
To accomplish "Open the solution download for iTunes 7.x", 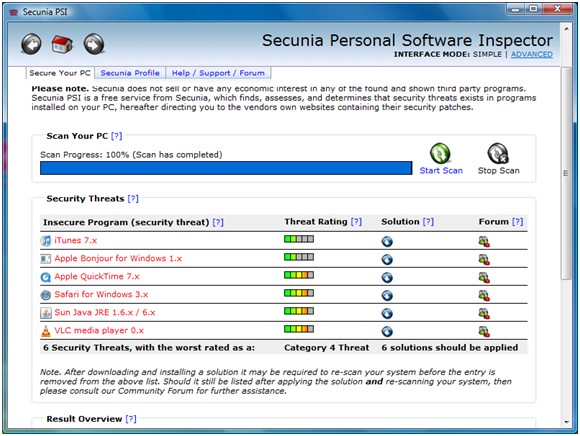I will click(387, 241).
